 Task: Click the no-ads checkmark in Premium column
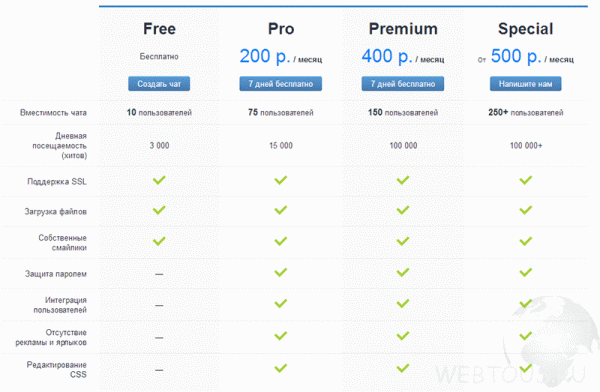403,336
